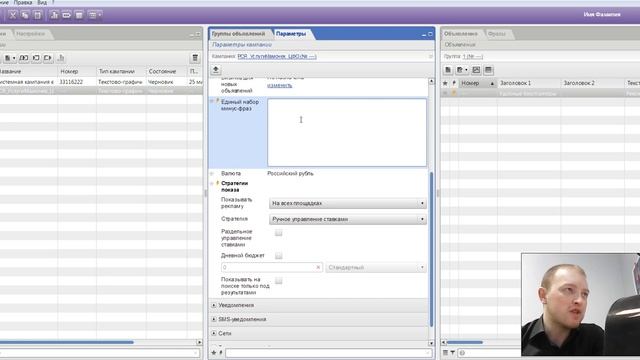Image resolution: width=640 pixels, height=360 pixels.
Task: Click campaigns panel horizontal scrollbar
Action: pos(67,342)
